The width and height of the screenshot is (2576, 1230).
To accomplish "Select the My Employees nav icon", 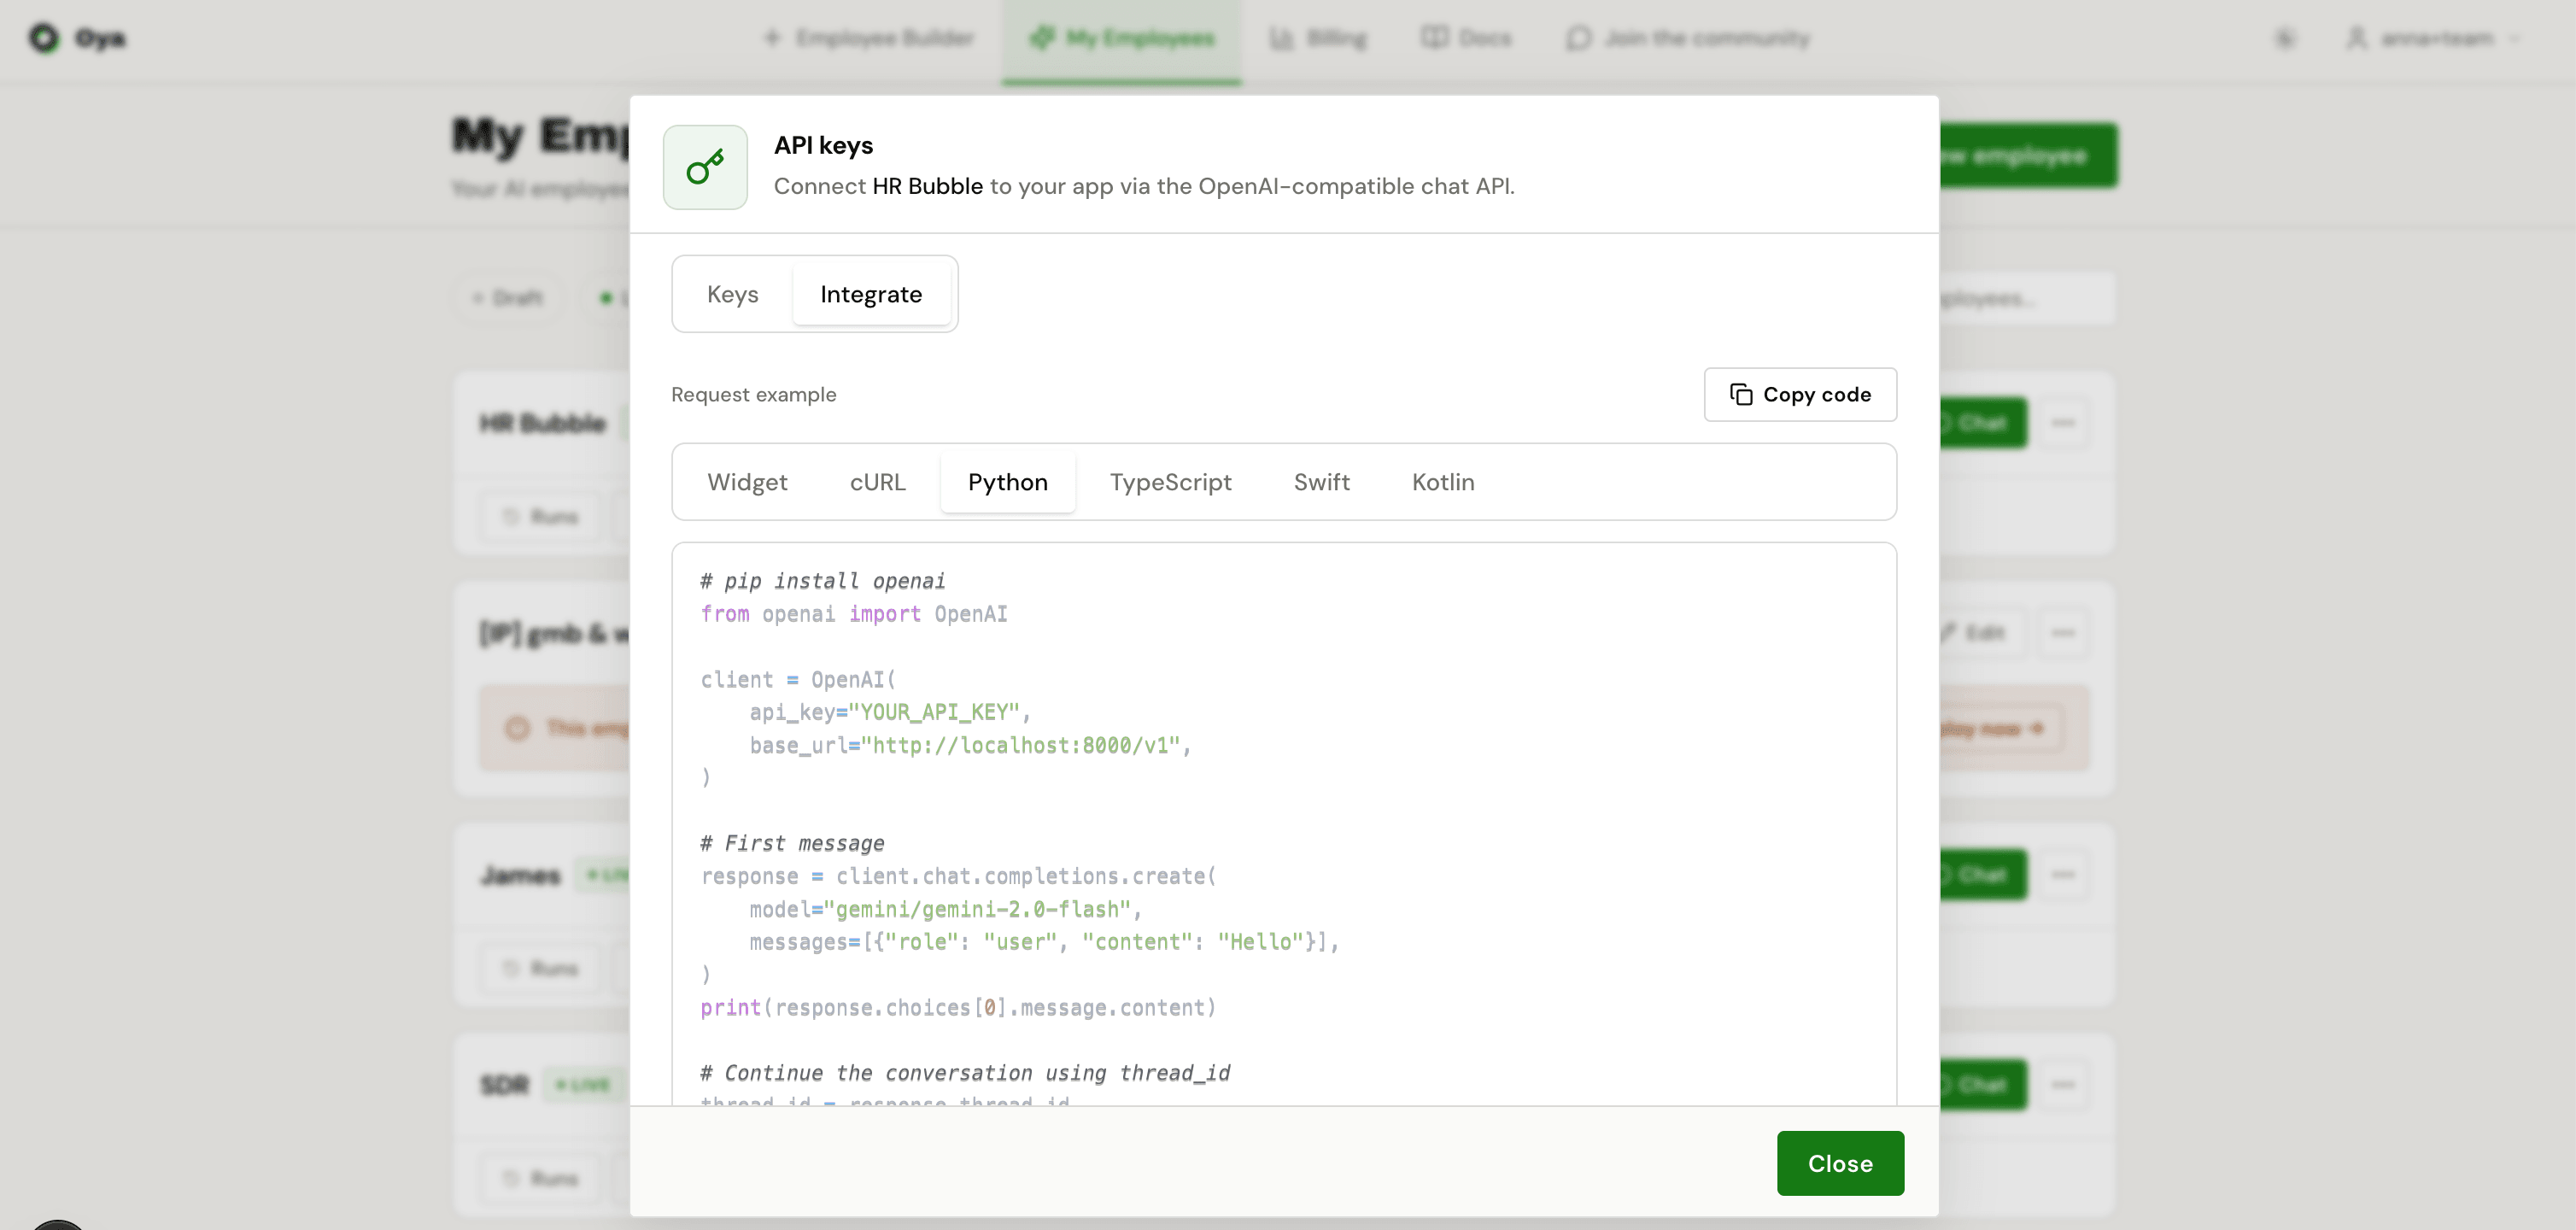I will point(1040,38).
